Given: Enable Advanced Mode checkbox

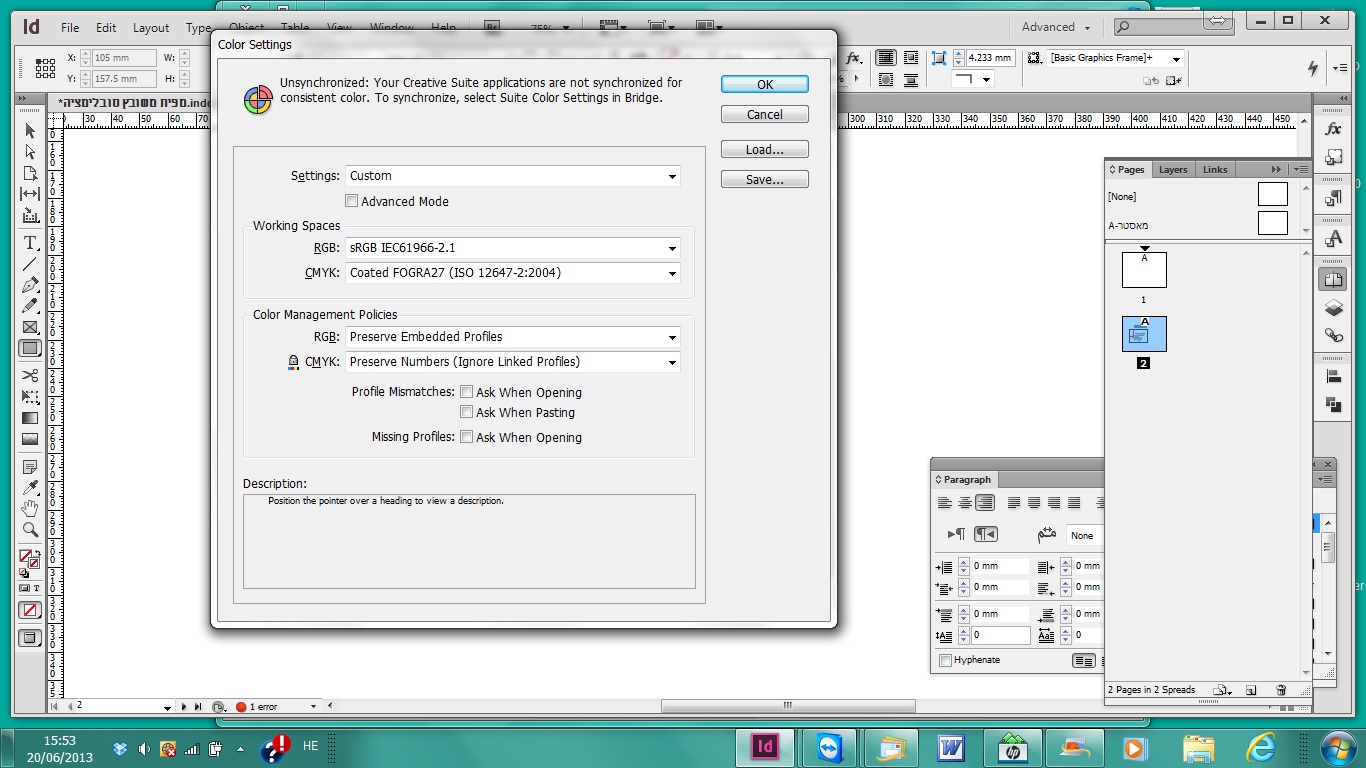Looking at the screenshot, I should point(351,201).
